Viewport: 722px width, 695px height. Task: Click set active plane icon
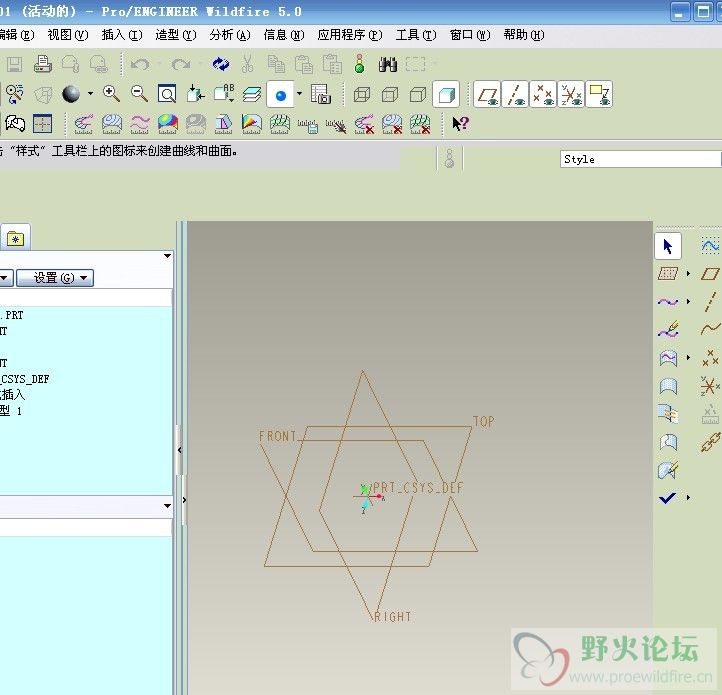pyautogui.click(x=668, y=274)
